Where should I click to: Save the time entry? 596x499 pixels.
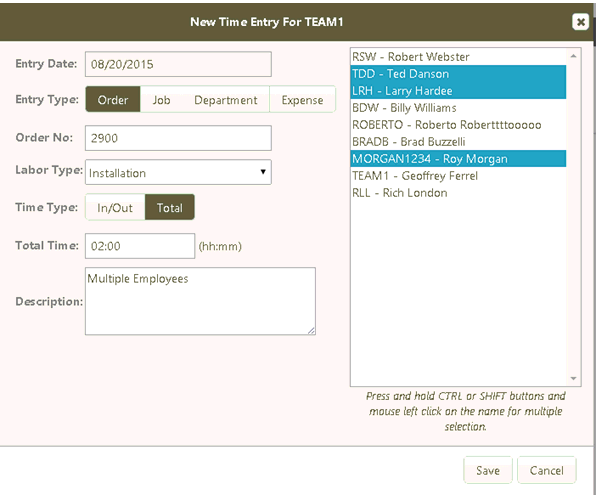pos(488,470)
